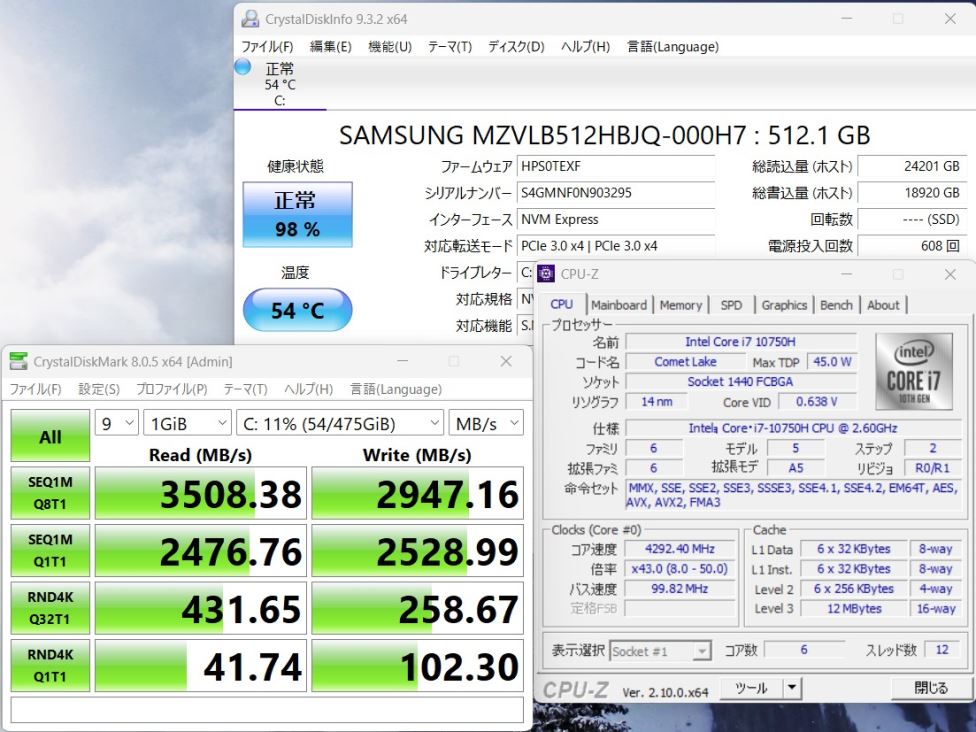Click the RND4K Q32T1 write result 258.67
This screenshot has width=976, height=732.
[417, 608]
